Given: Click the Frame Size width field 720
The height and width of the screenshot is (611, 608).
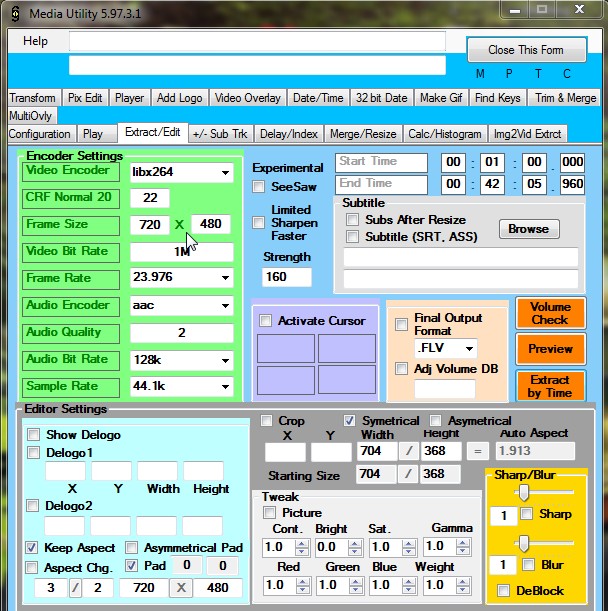Looking at the screenshot, I should tap(150, 225).
